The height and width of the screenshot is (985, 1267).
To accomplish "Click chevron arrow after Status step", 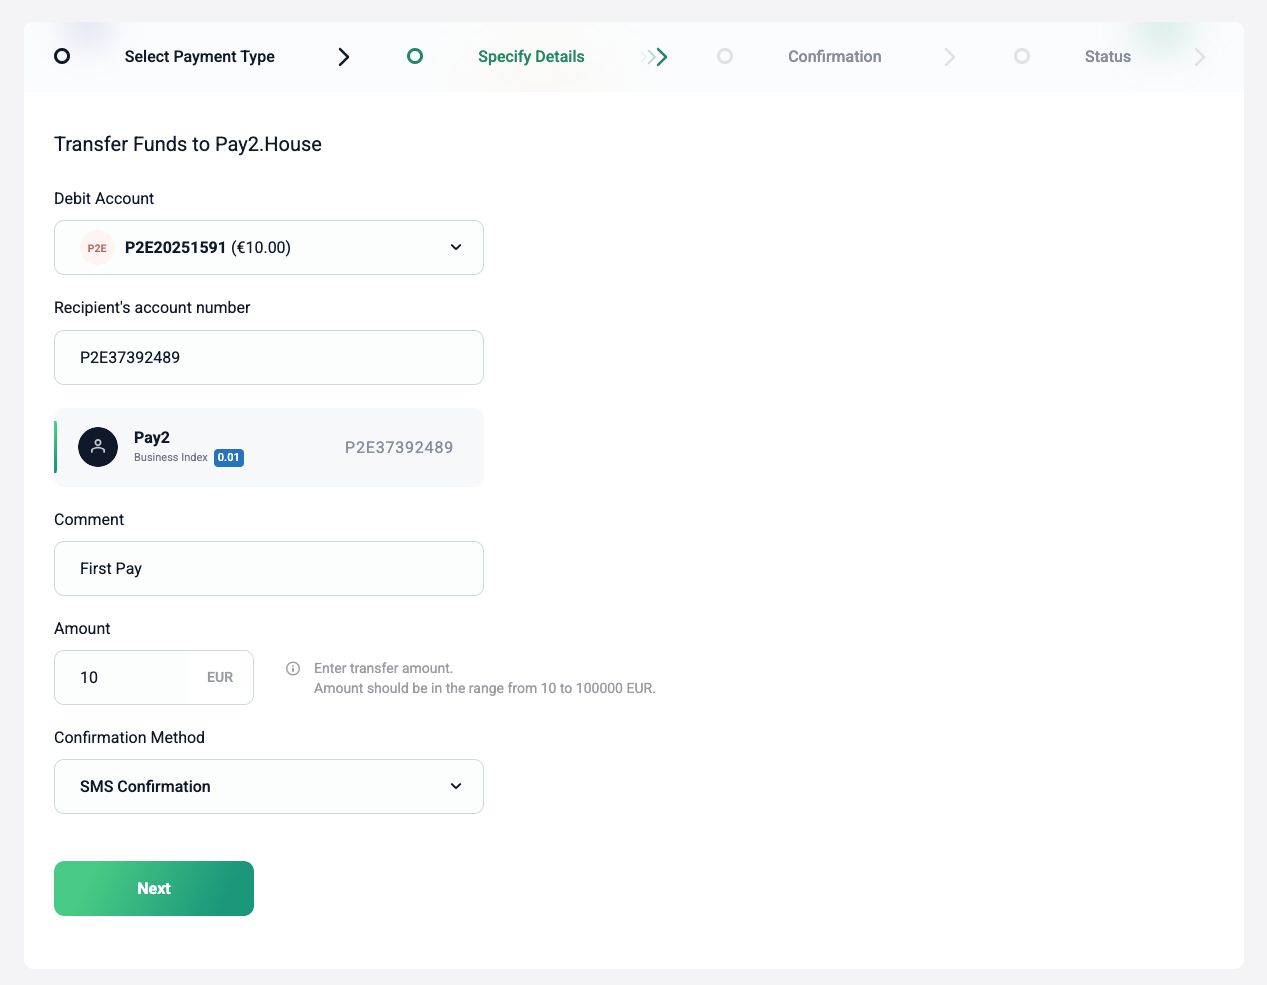I will [x=1200, y=57].
